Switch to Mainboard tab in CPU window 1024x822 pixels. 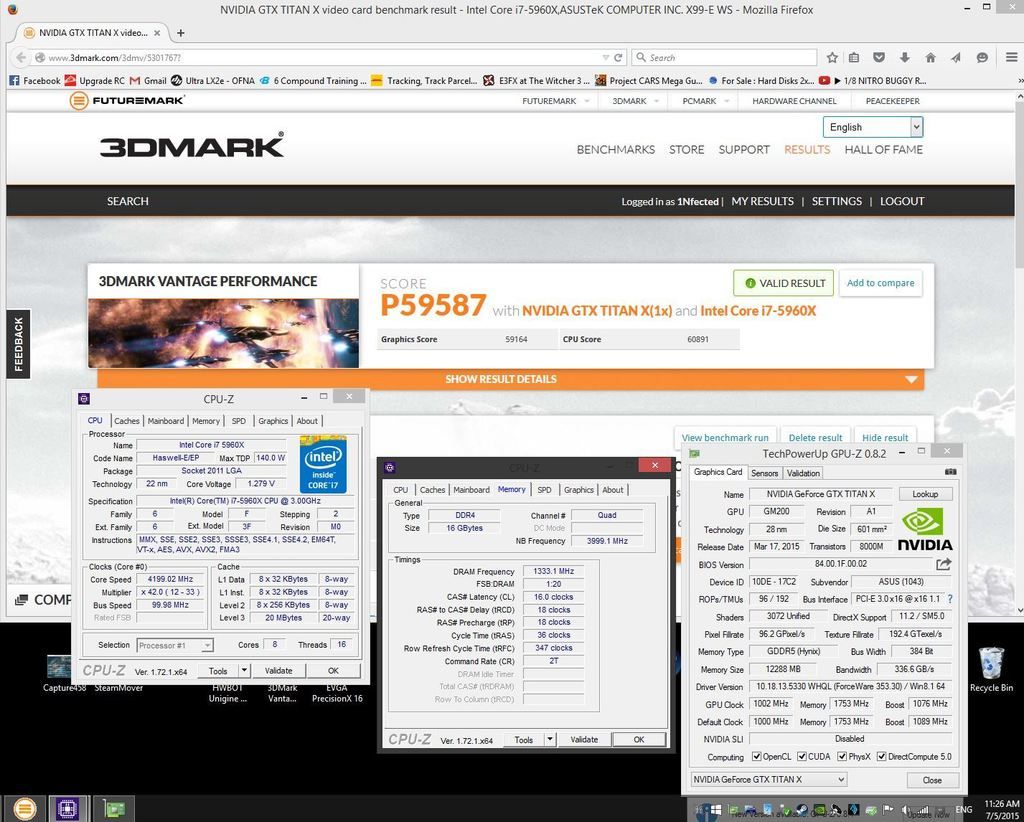[x=165, y=421]
